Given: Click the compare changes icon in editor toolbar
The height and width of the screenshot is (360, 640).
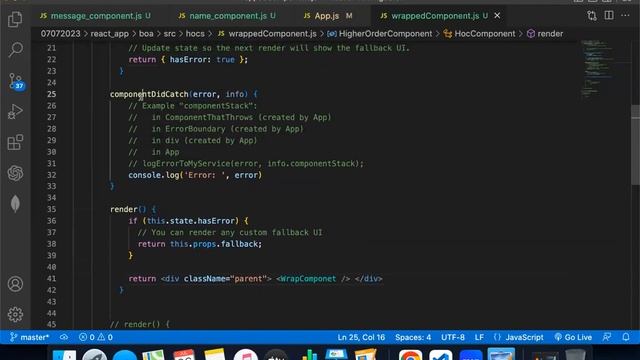Looking at the screenshot, I should tap(592, 16).
